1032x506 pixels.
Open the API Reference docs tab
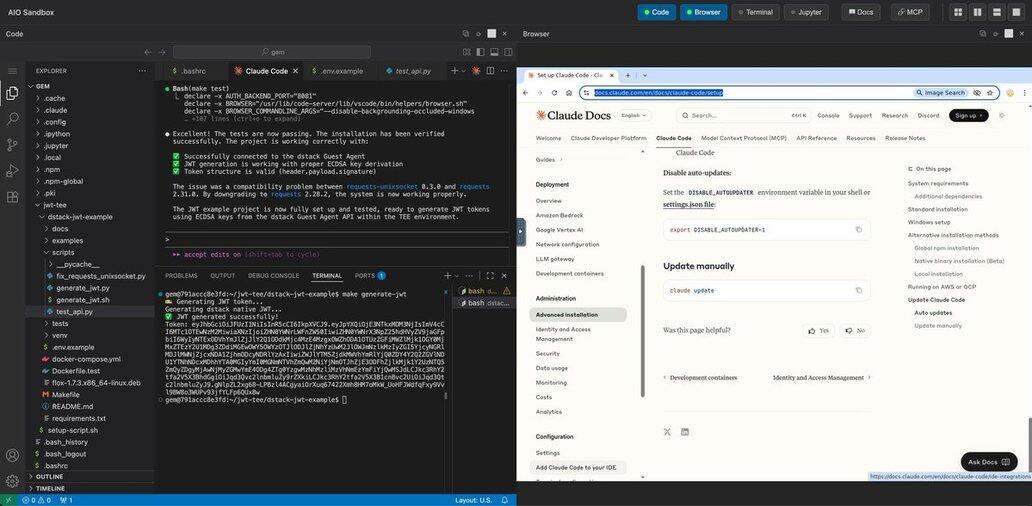pos(816,138)
